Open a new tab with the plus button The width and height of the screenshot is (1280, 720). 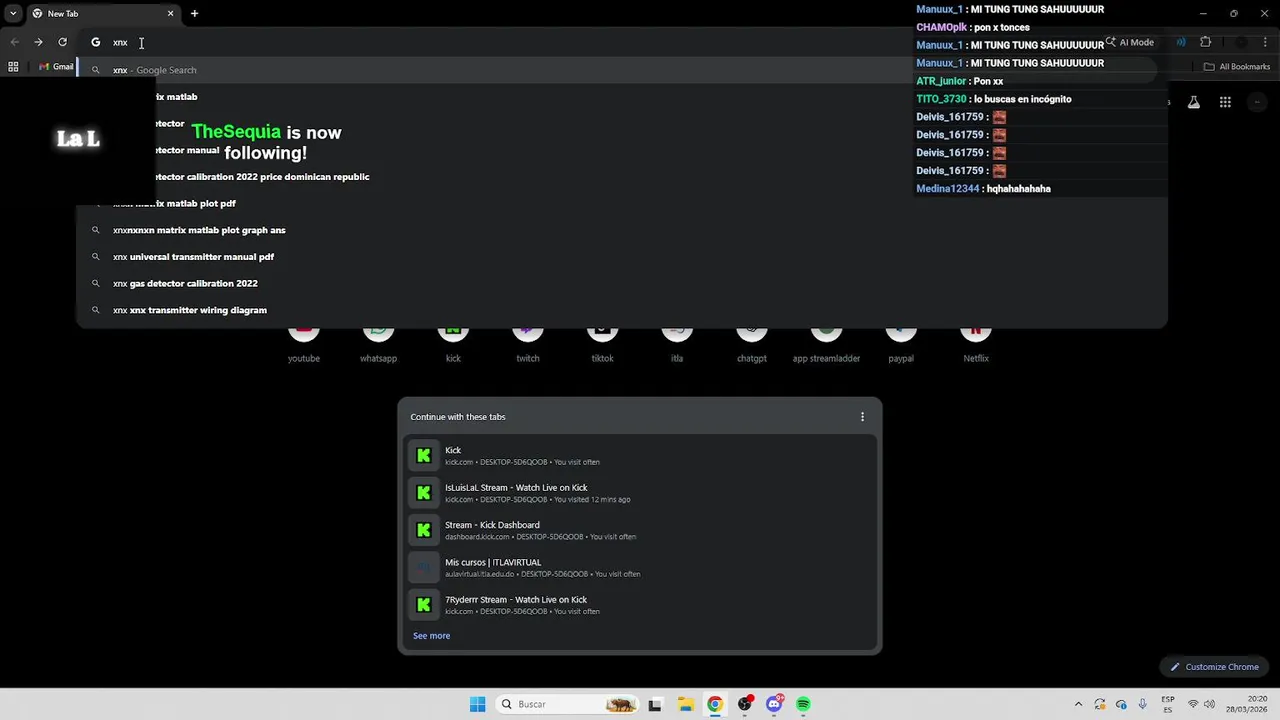click(x=194, y=13)
